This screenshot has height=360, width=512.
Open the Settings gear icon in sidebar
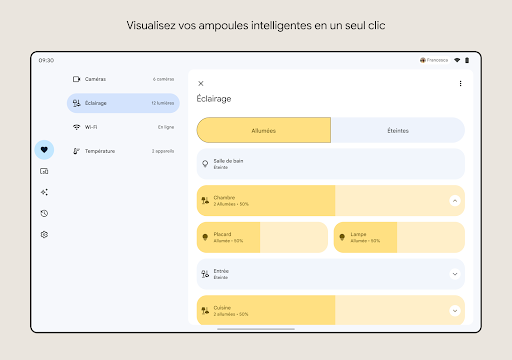[x=44, y=235]
